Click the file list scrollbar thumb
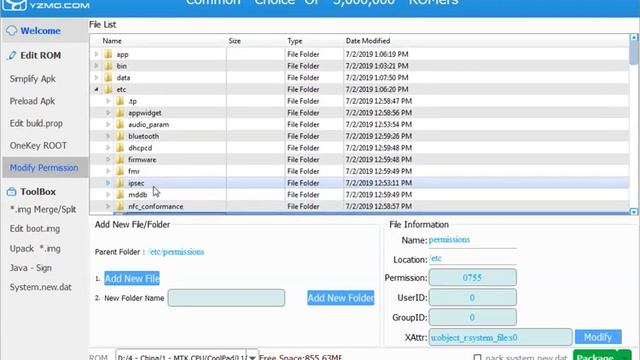 pyautogui.click(x=633, y=53)
